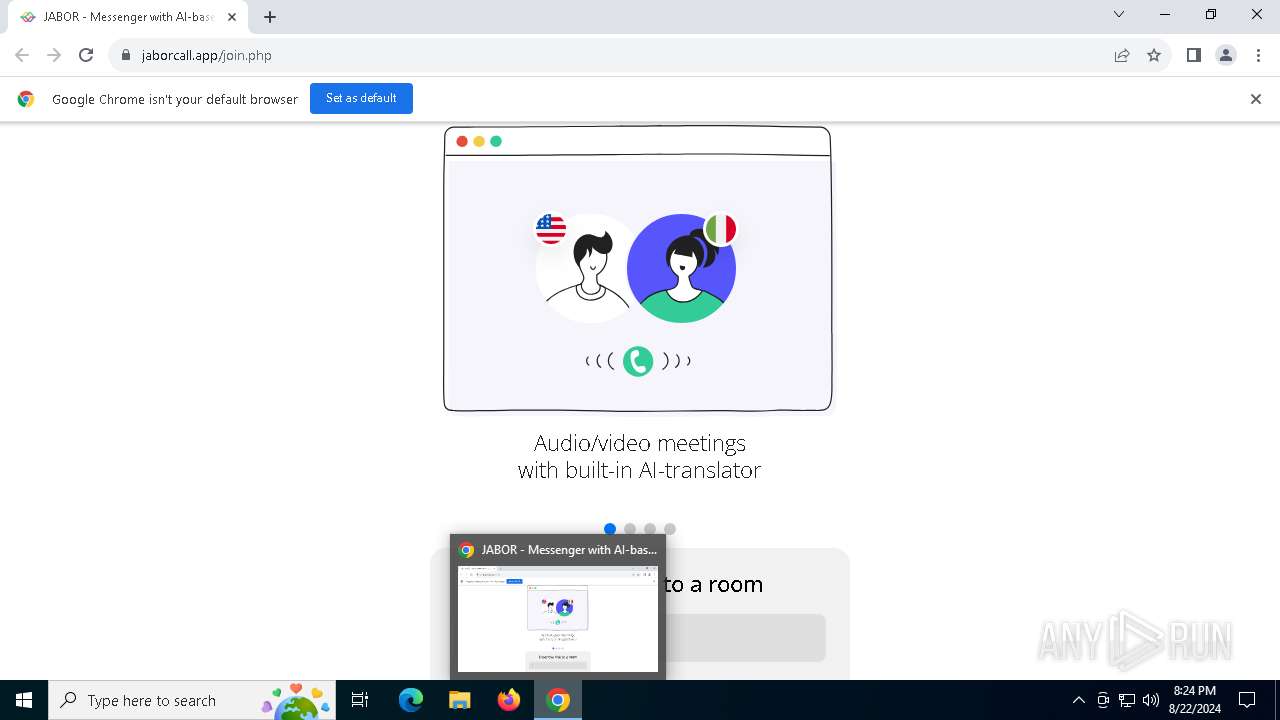Screen dimensions: 1280x720
Task: Bookmark this tab with the star
Action: (1154, 55)
